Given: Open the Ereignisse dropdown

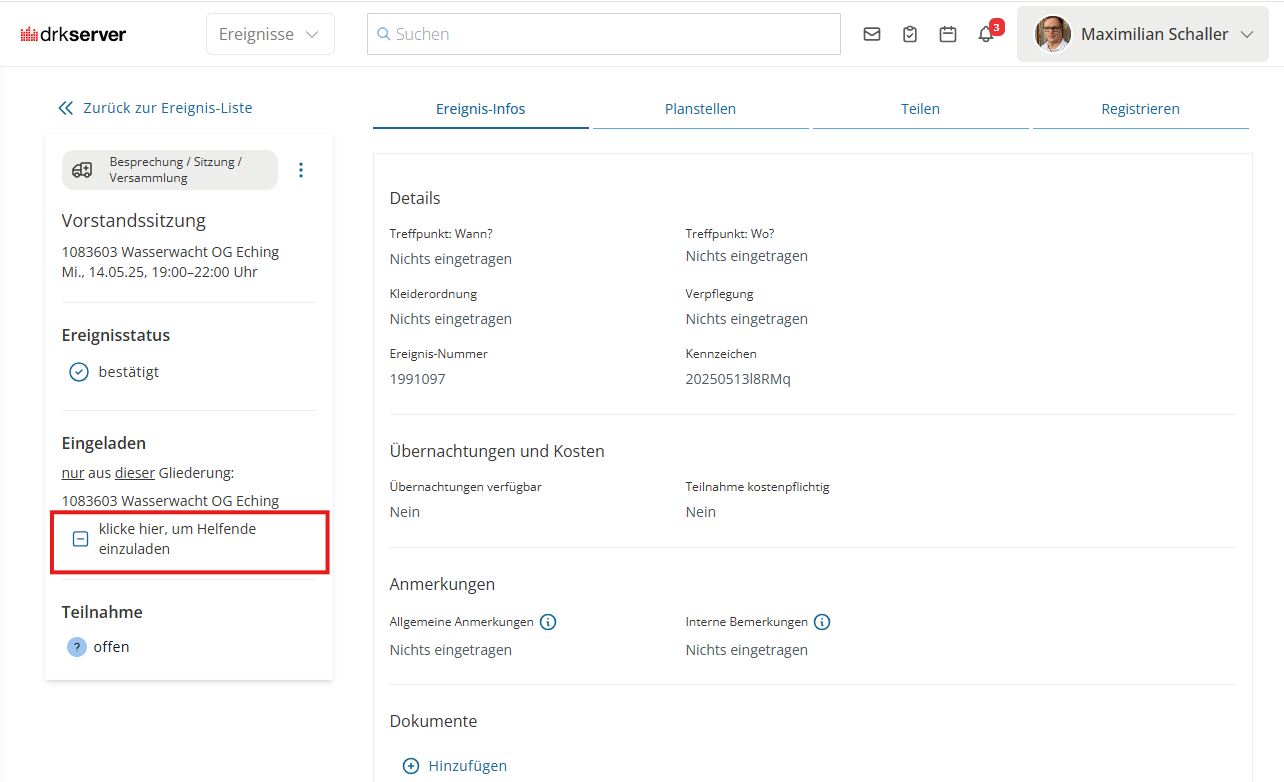Looking at the screenshot, I should (x=270, y=34).
